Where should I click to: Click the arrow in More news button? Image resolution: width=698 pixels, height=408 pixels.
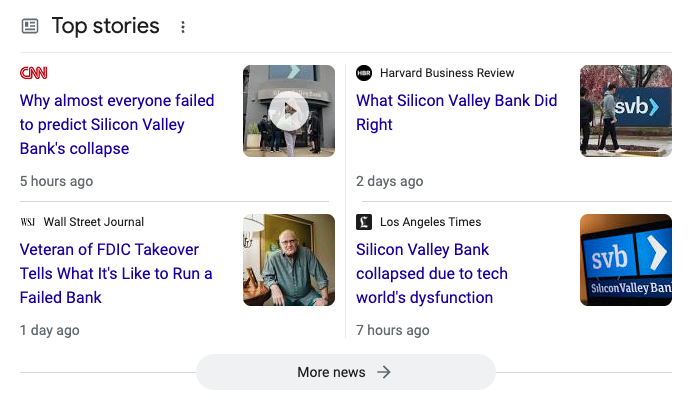pyautogui.click(x=384, y=372)
